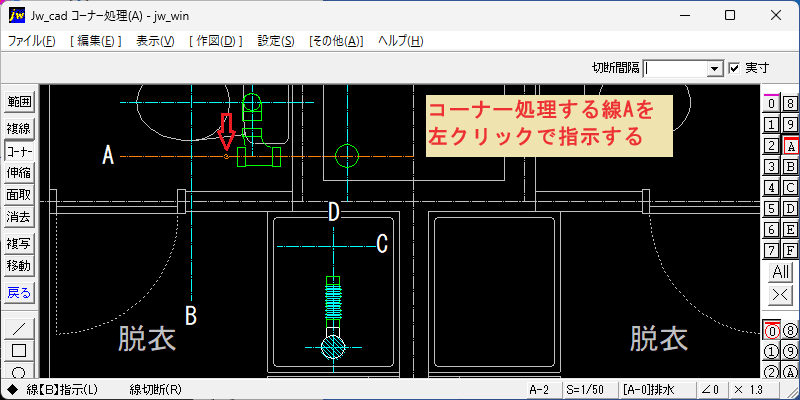Viewport: 800px width, 400px height.
Task: Open the 表示(V) menu
Action: (155, 41)
